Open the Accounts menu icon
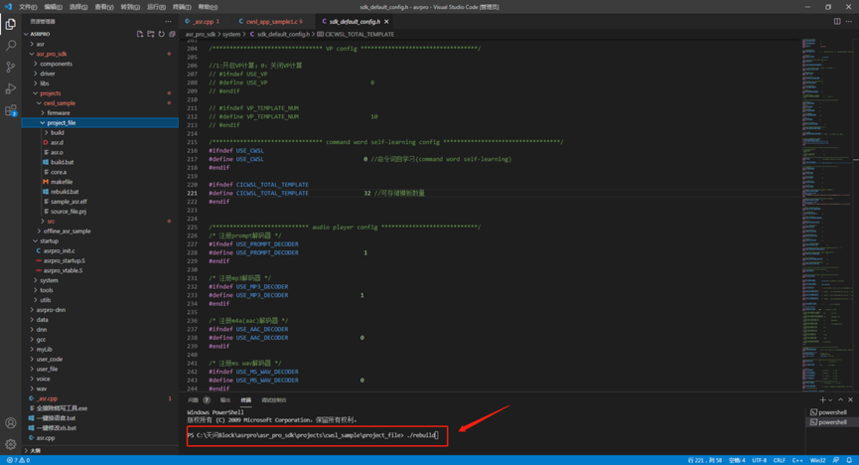Image resolution: width=859 pixels, height=465 pixels. 10,423
